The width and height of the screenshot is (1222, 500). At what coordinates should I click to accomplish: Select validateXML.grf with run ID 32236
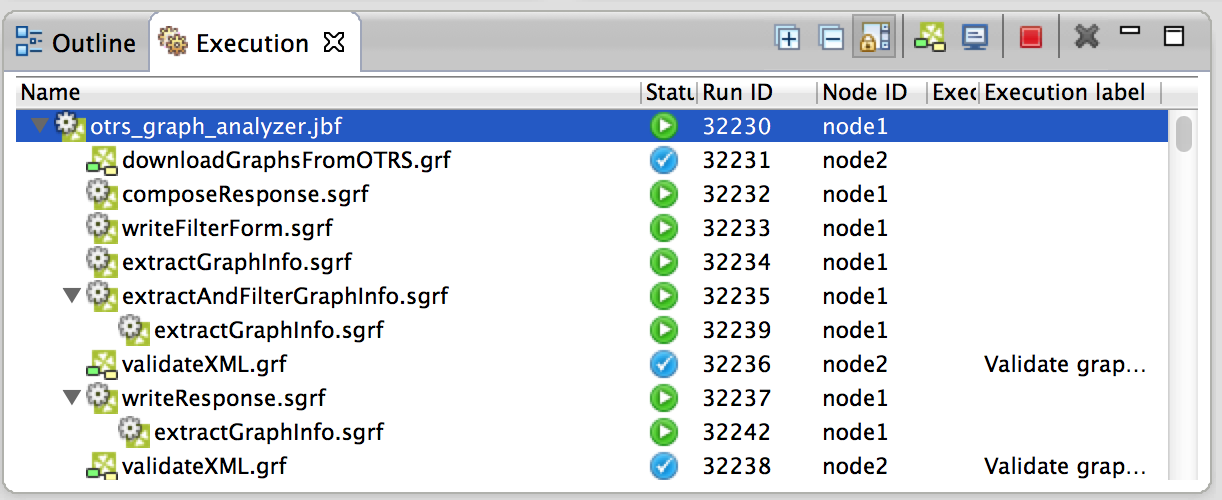[204, 365]
